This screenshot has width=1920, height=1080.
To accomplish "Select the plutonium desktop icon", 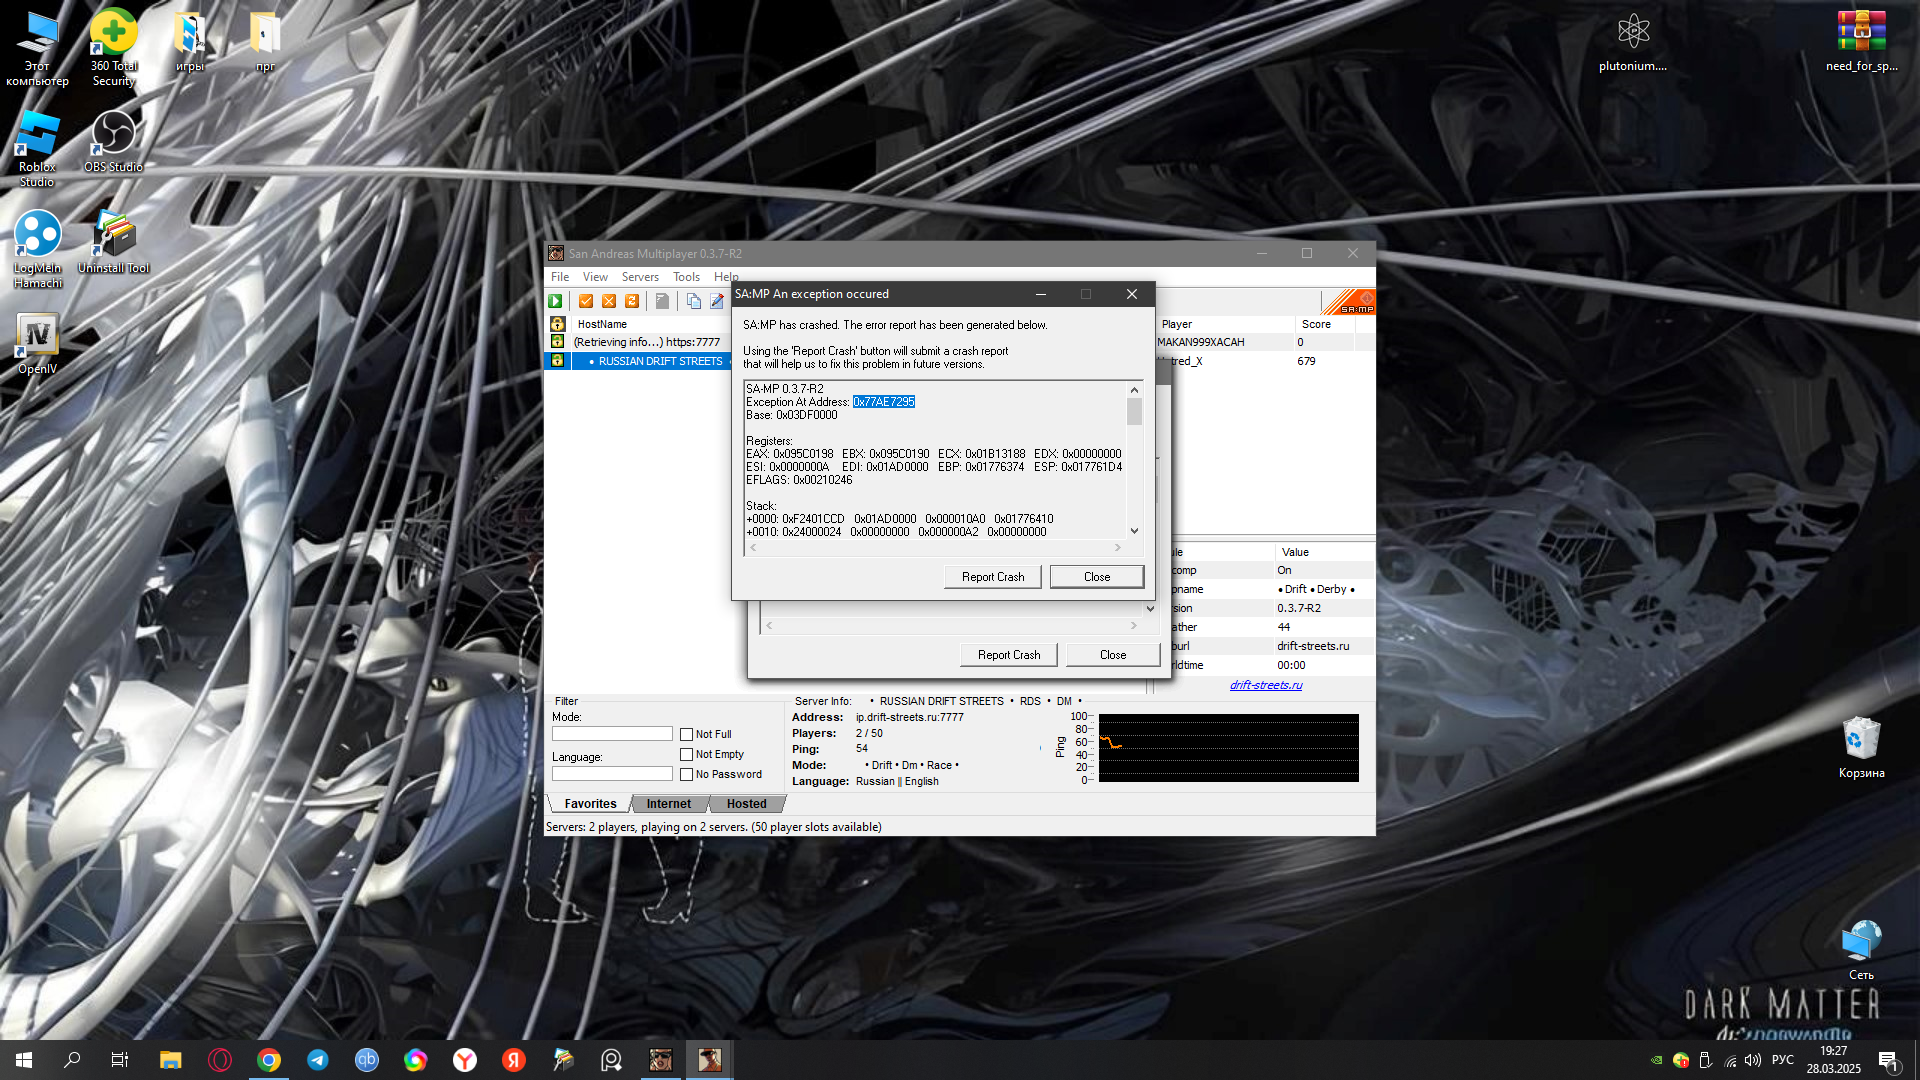I will (x=1633, y=42).
